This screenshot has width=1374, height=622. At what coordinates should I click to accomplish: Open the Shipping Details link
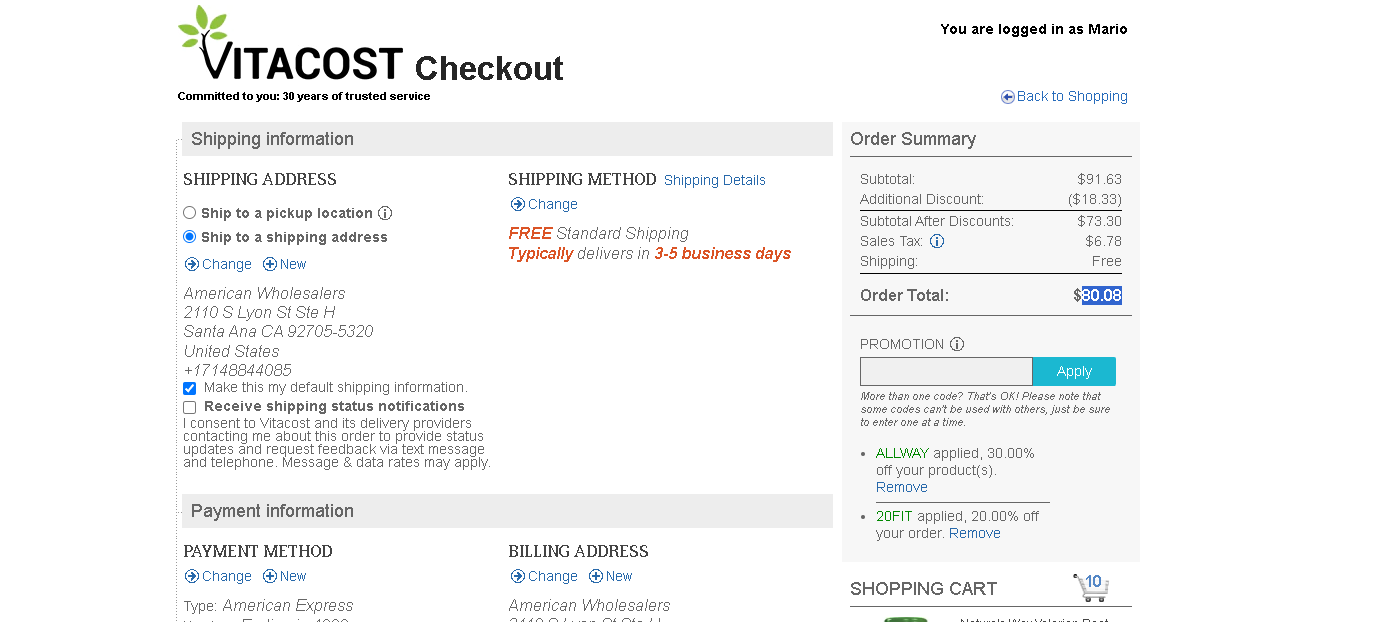pos(715,180)
